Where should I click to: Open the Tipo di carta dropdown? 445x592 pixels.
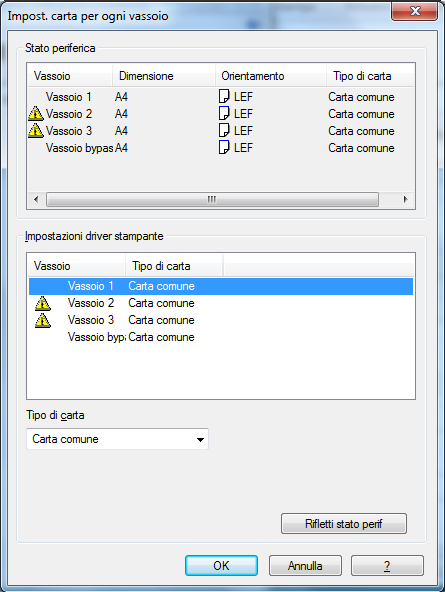point(117,439)
